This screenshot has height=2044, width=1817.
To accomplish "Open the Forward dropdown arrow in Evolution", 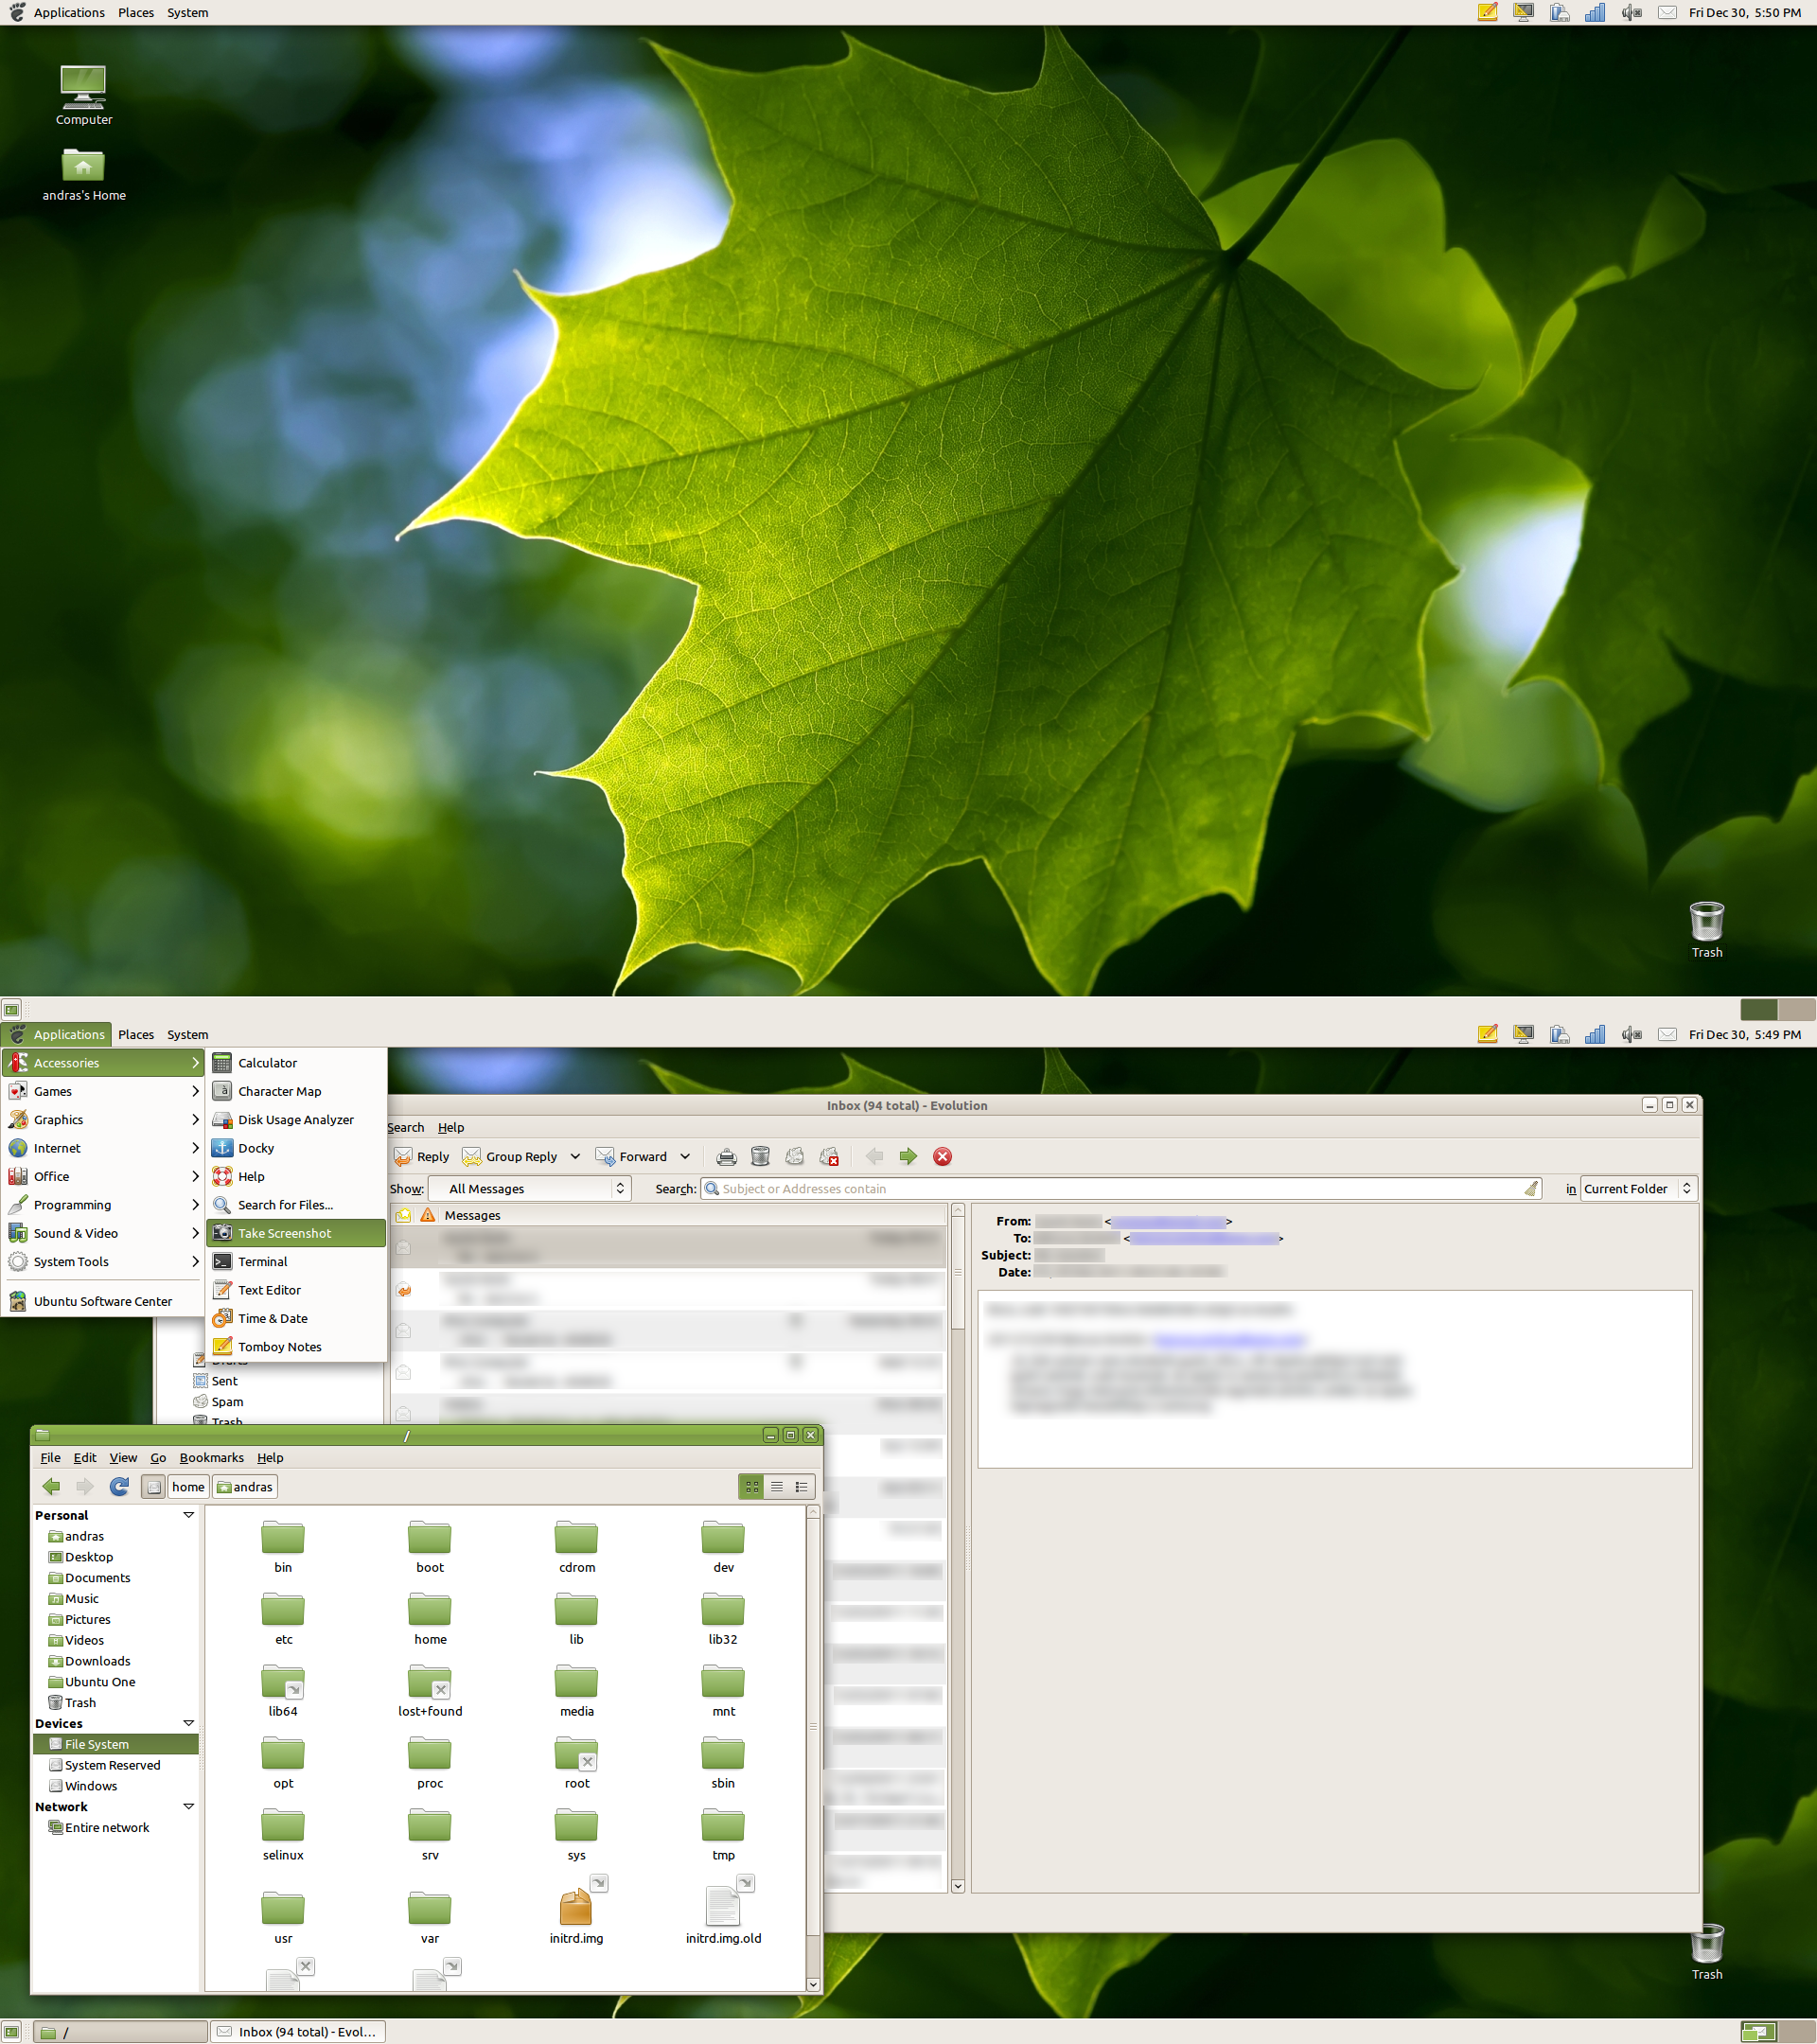I will point(685,1157).
